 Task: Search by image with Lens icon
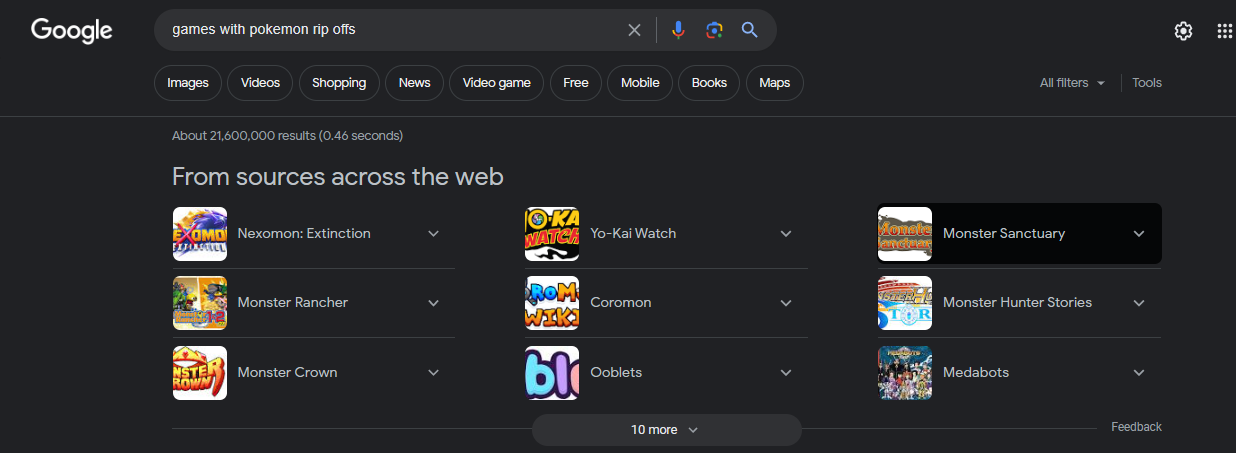click(x=714, y=30)
